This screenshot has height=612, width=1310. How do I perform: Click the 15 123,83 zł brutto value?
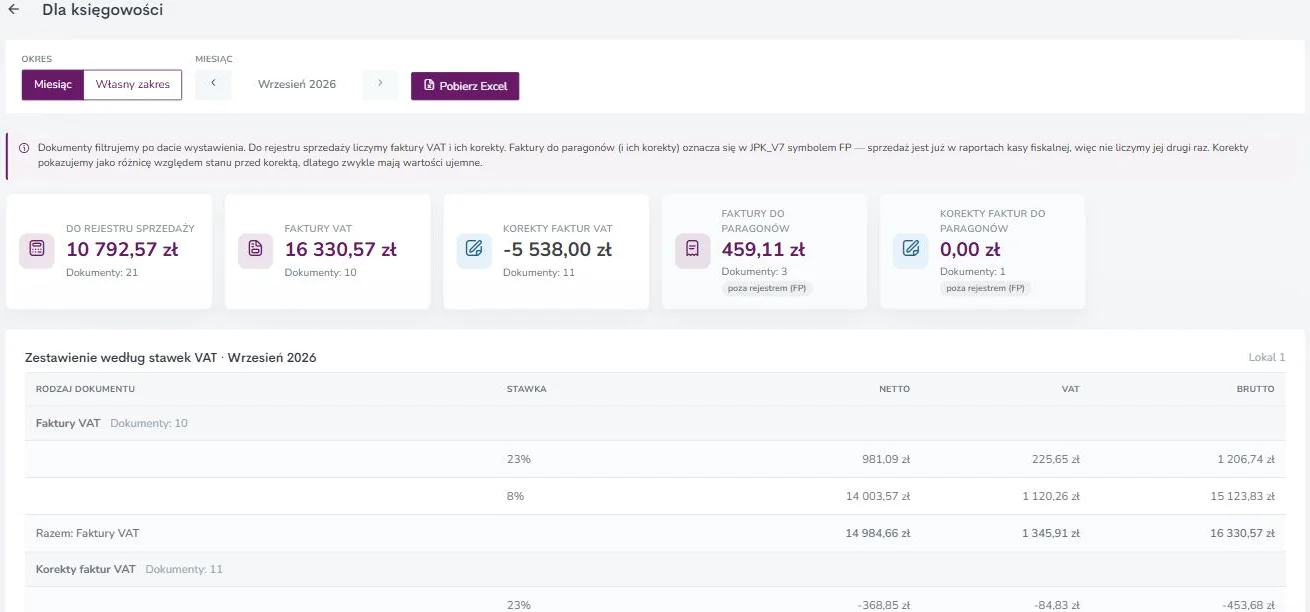1241,496
